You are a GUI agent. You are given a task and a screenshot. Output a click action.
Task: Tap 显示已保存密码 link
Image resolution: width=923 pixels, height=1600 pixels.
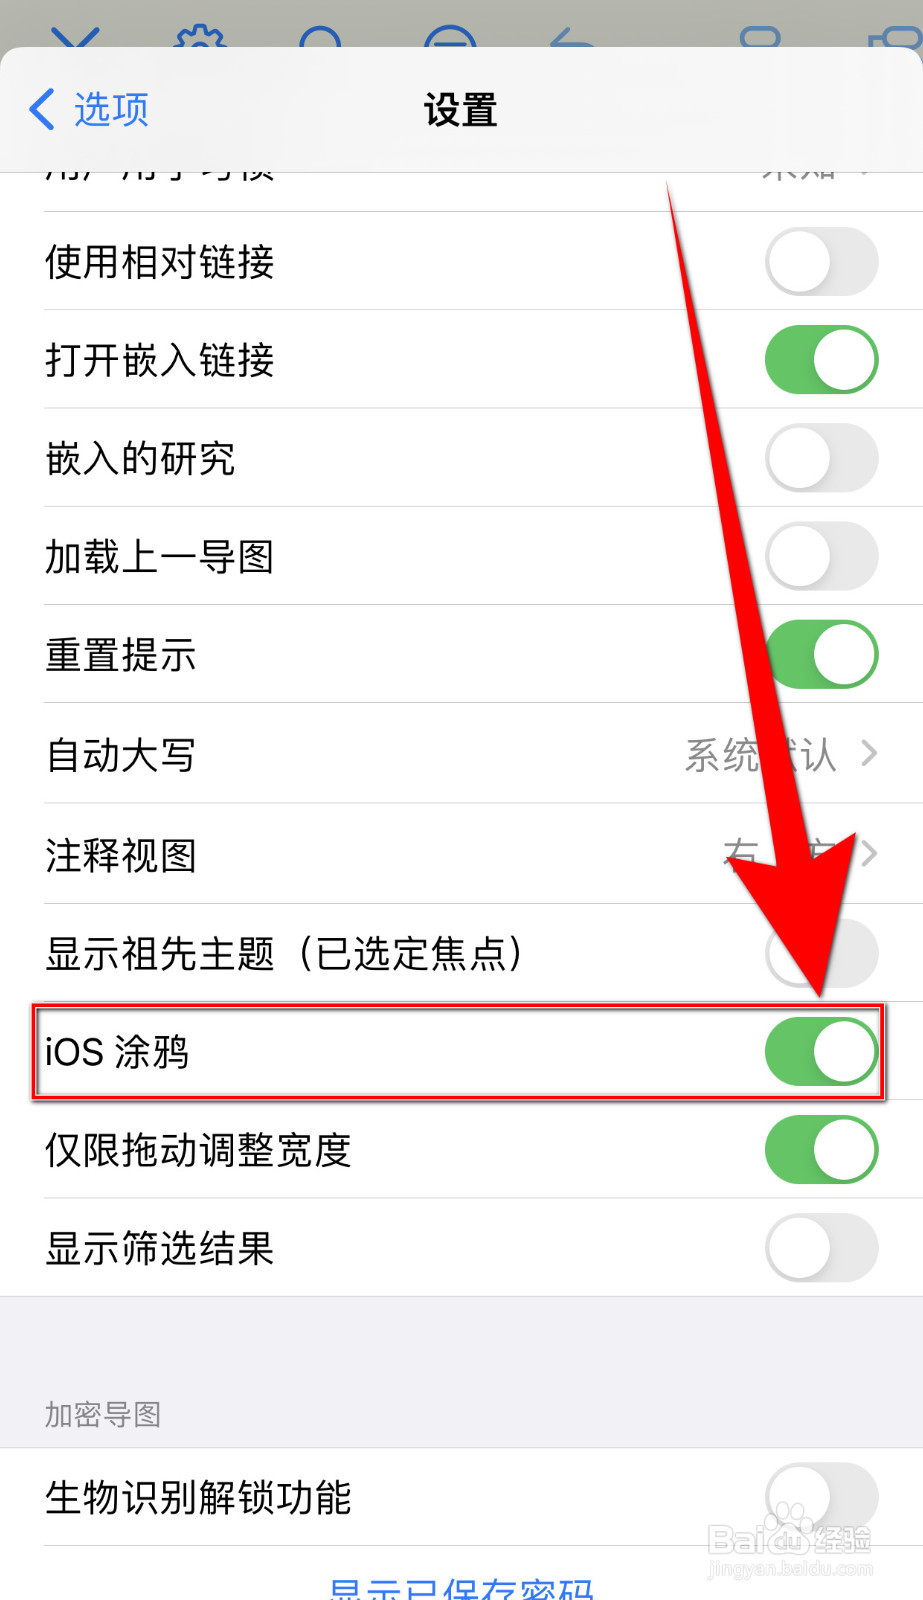coord(462,1587)
